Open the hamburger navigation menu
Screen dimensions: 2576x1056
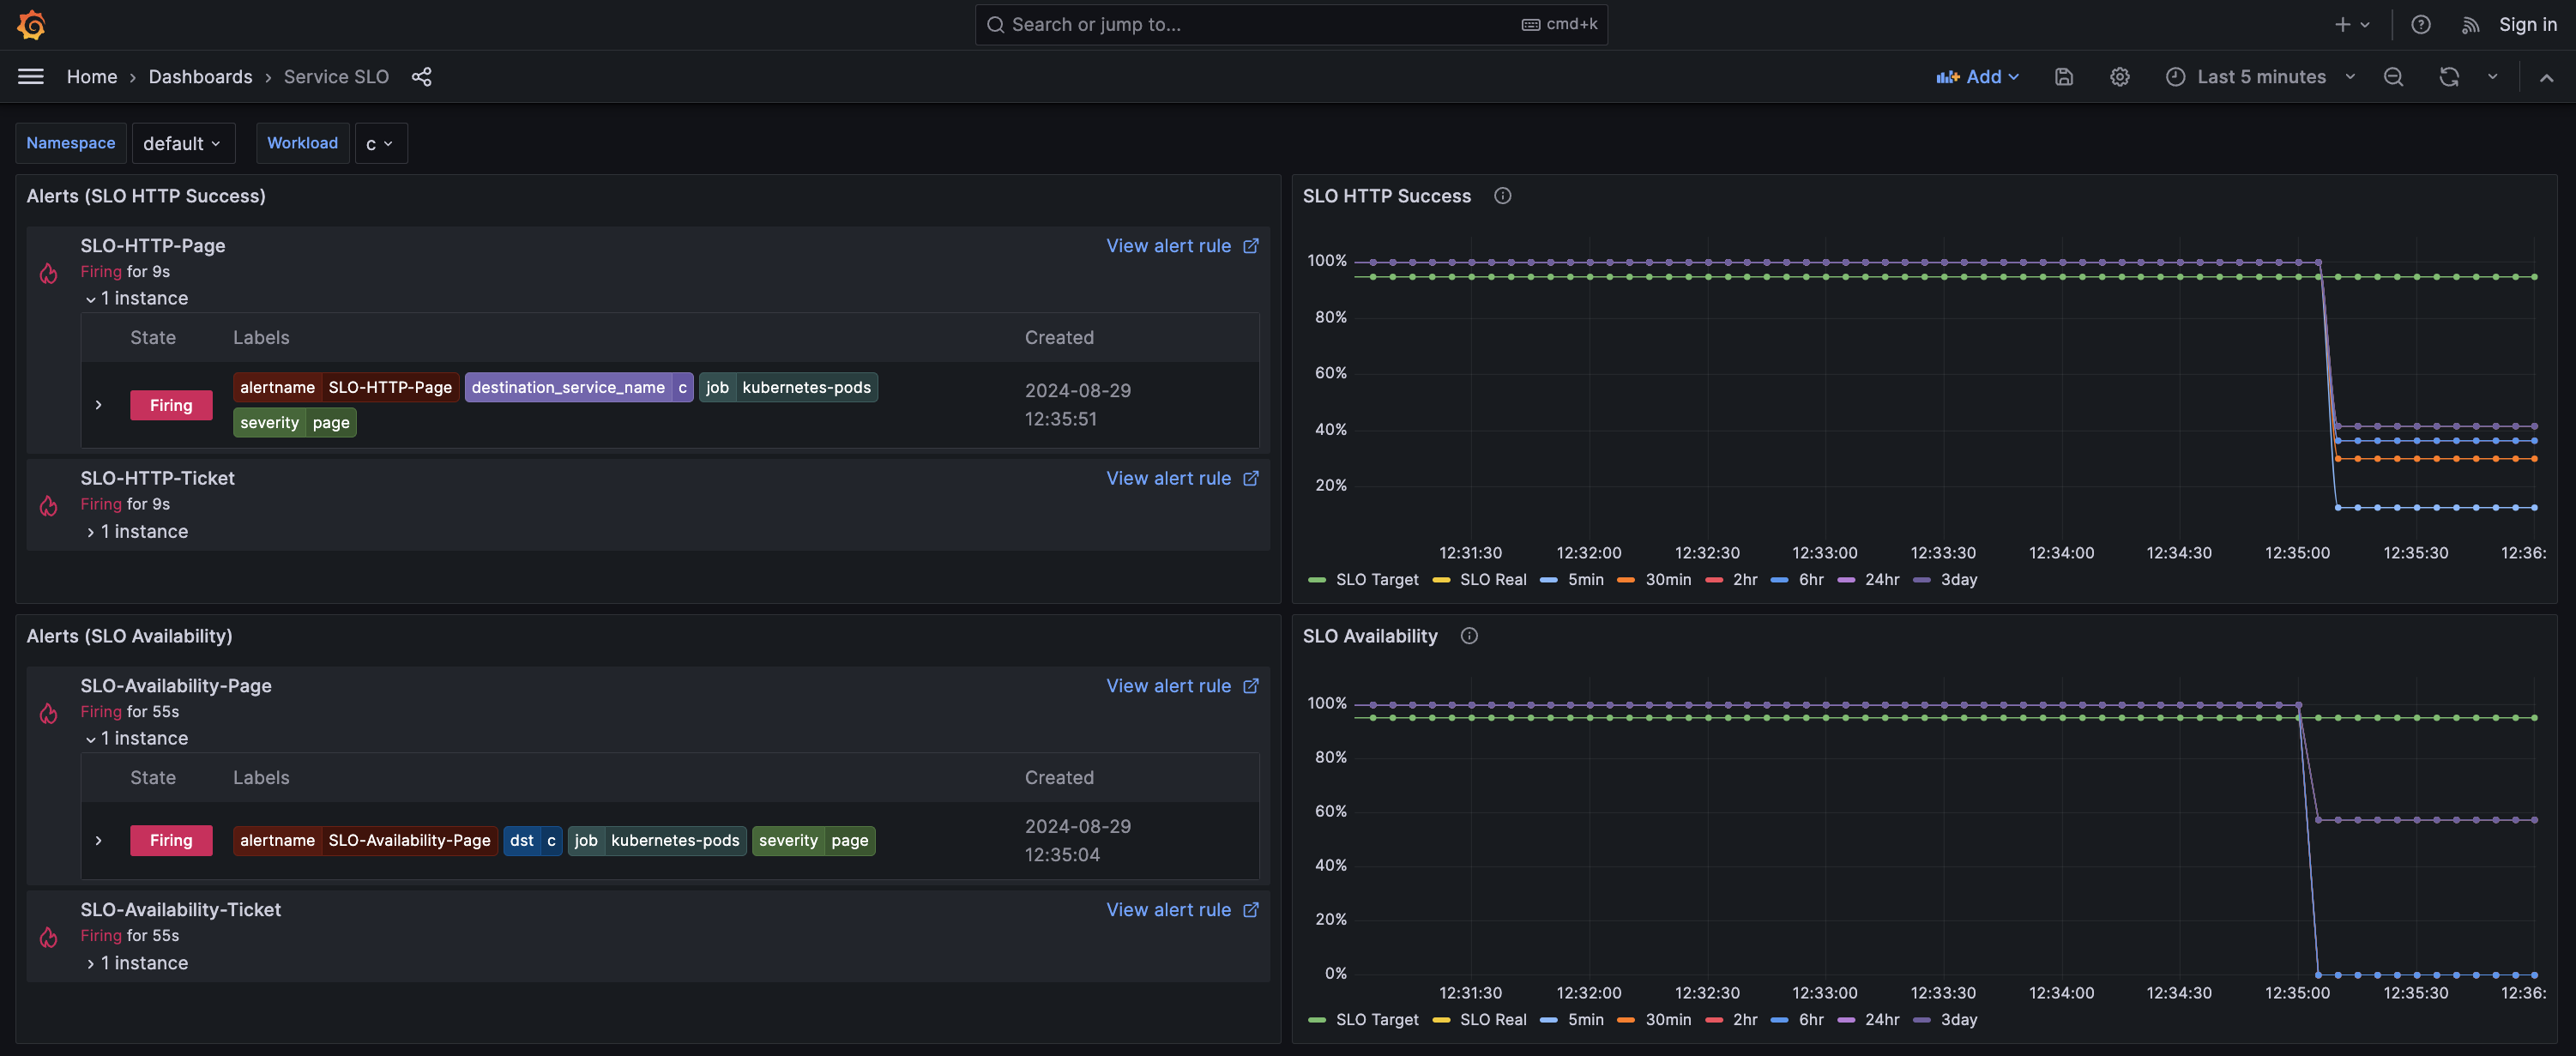point(31,77)
